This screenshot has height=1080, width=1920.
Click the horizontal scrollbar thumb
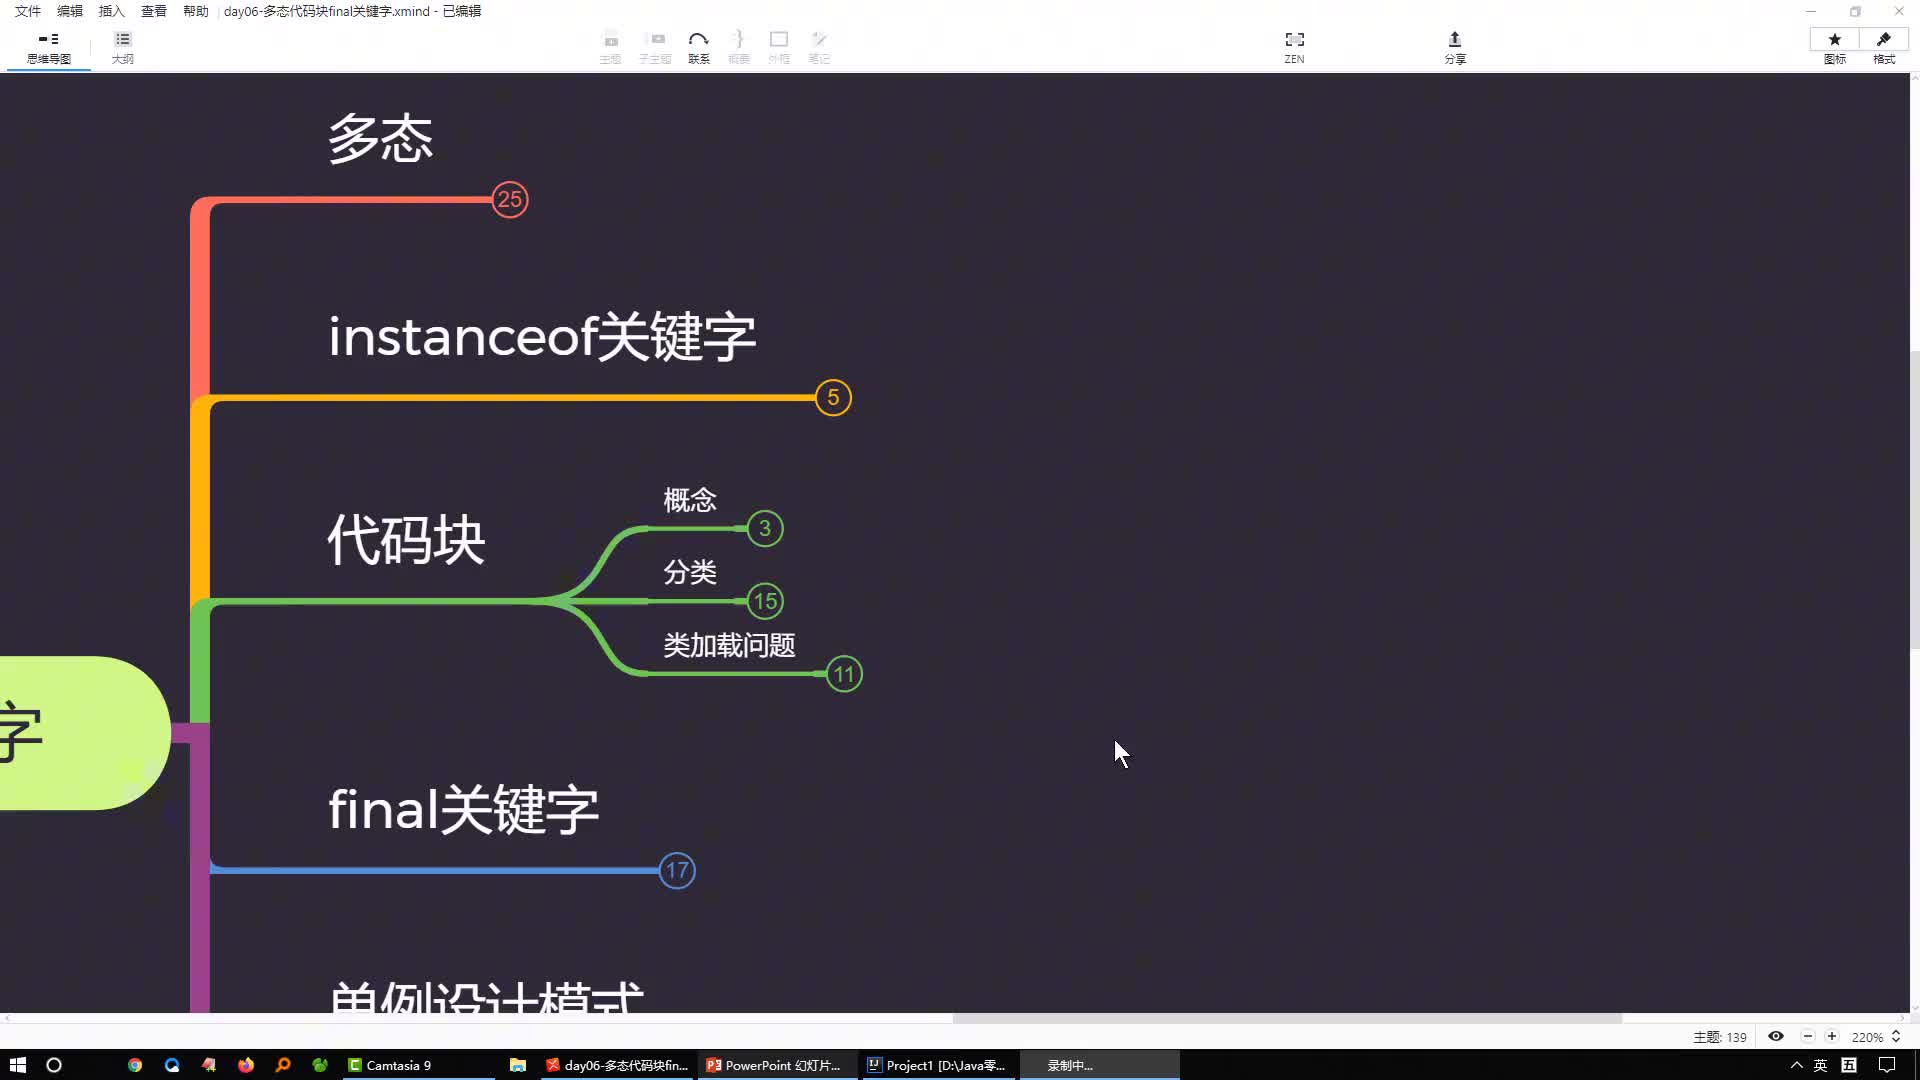tap(1287, 1018)
